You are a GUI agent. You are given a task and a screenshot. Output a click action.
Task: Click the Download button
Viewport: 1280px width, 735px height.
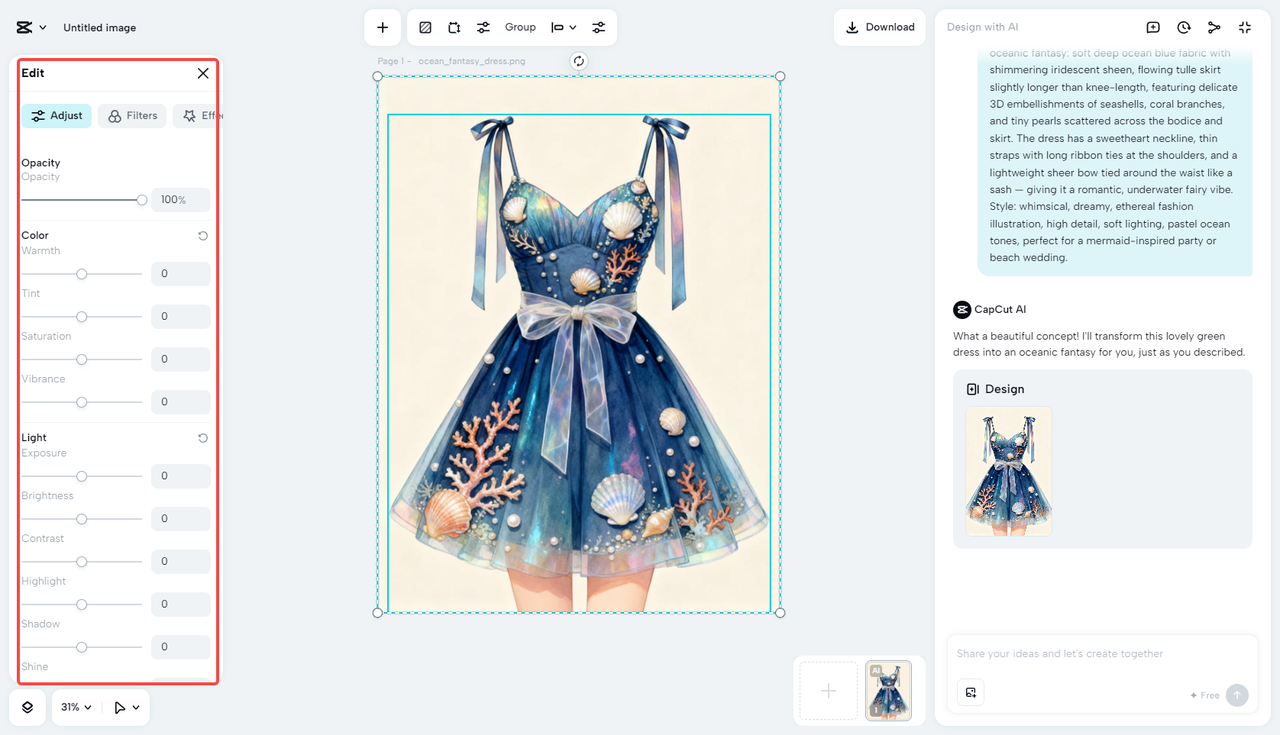pos(879,27)
